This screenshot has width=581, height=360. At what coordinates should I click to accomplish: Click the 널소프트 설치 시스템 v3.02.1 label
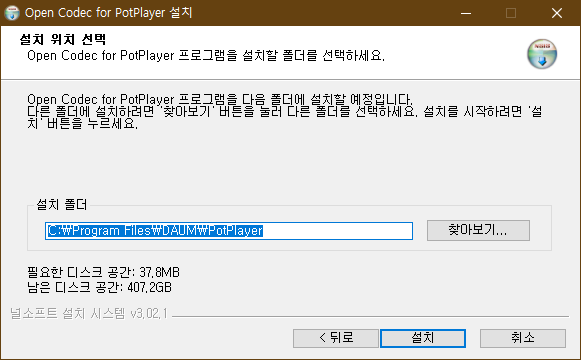click(x=89, y=314)
